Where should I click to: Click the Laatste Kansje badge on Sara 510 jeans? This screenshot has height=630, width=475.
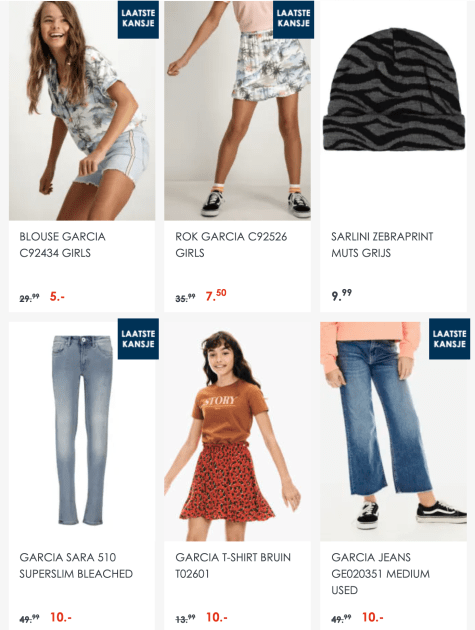coord(138,339)
